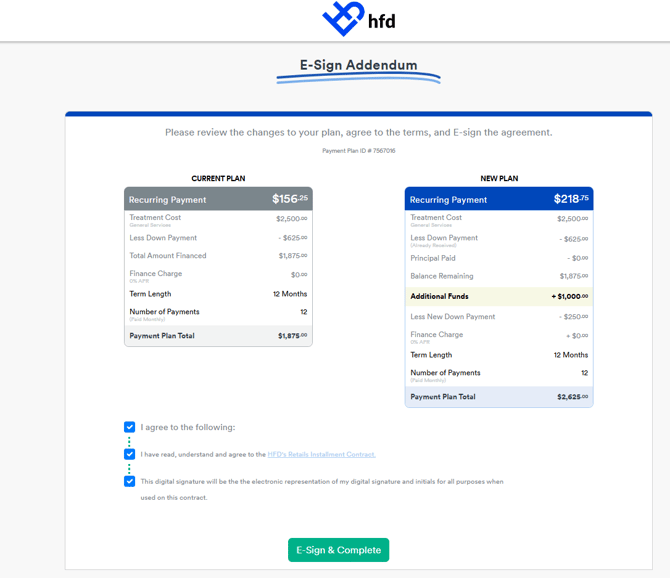This screenshot has width=670, height=578.
Task: Click the Total Amount Financed row
Action: point(218,255)
